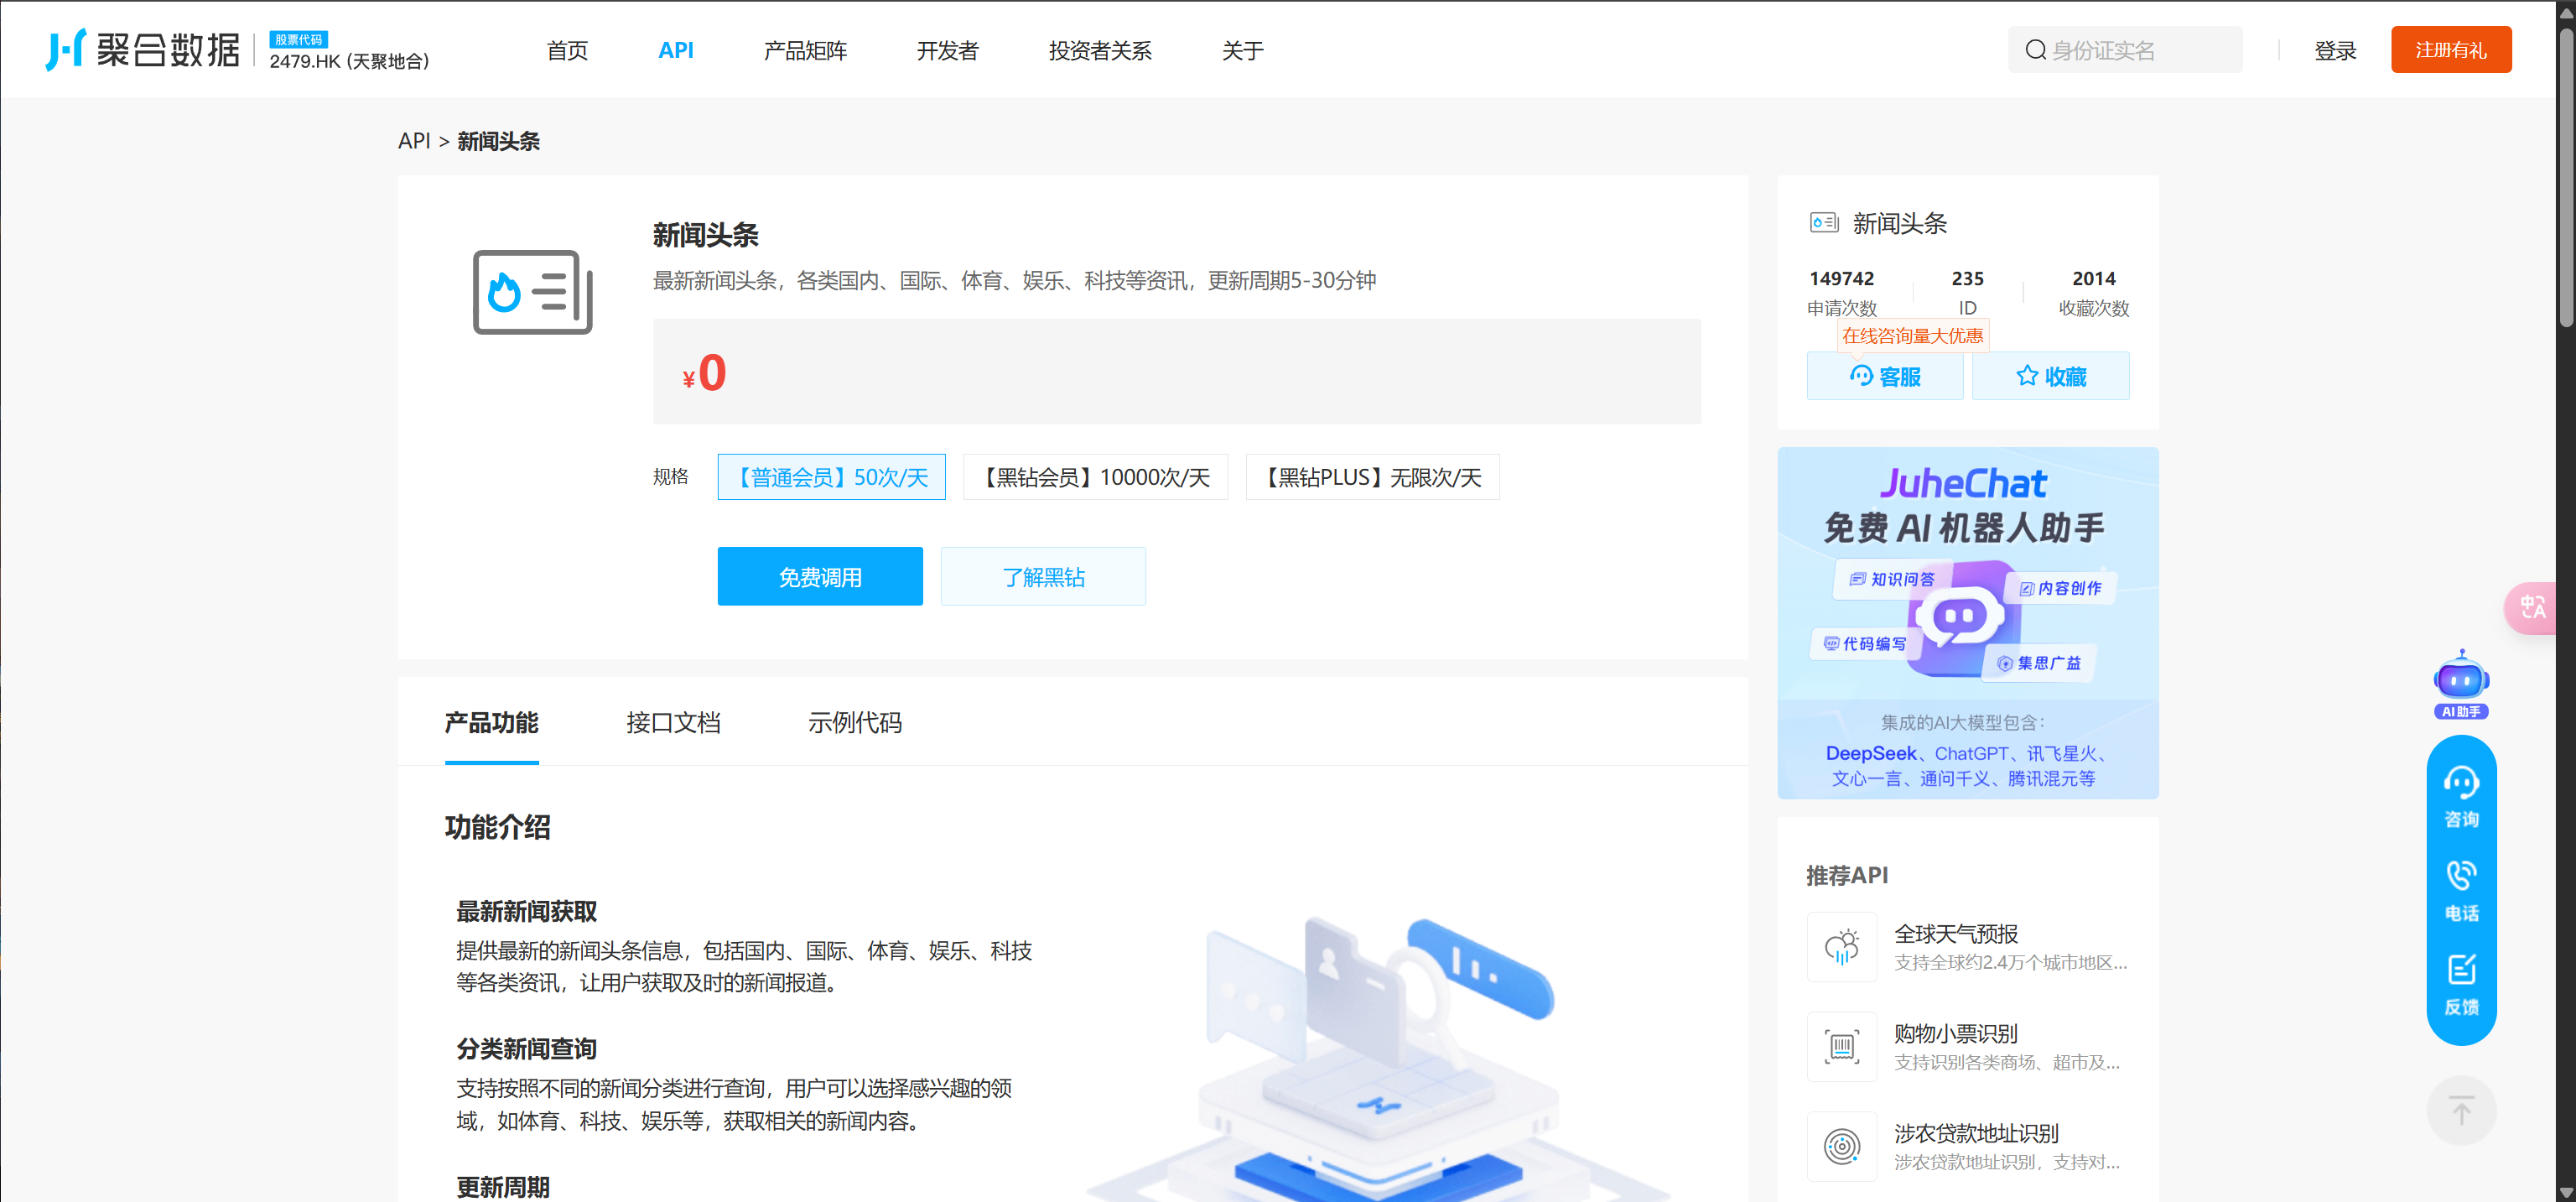This screenshot has width=2576, height=1202.
Task: Select the 【黑钻PLUS】无限次/天 plan option
Action: click(x=1372, y=477)
